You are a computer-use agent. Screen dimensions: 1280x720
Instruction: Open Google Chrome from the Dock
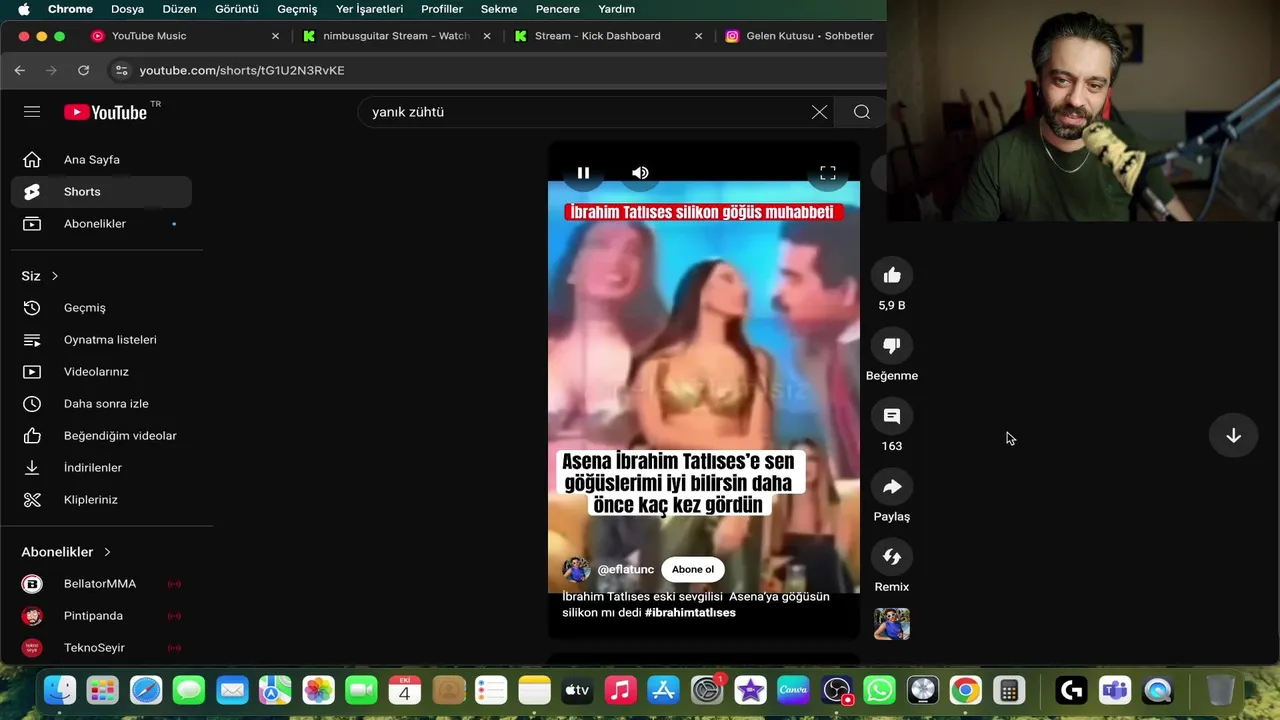[965, 690]
